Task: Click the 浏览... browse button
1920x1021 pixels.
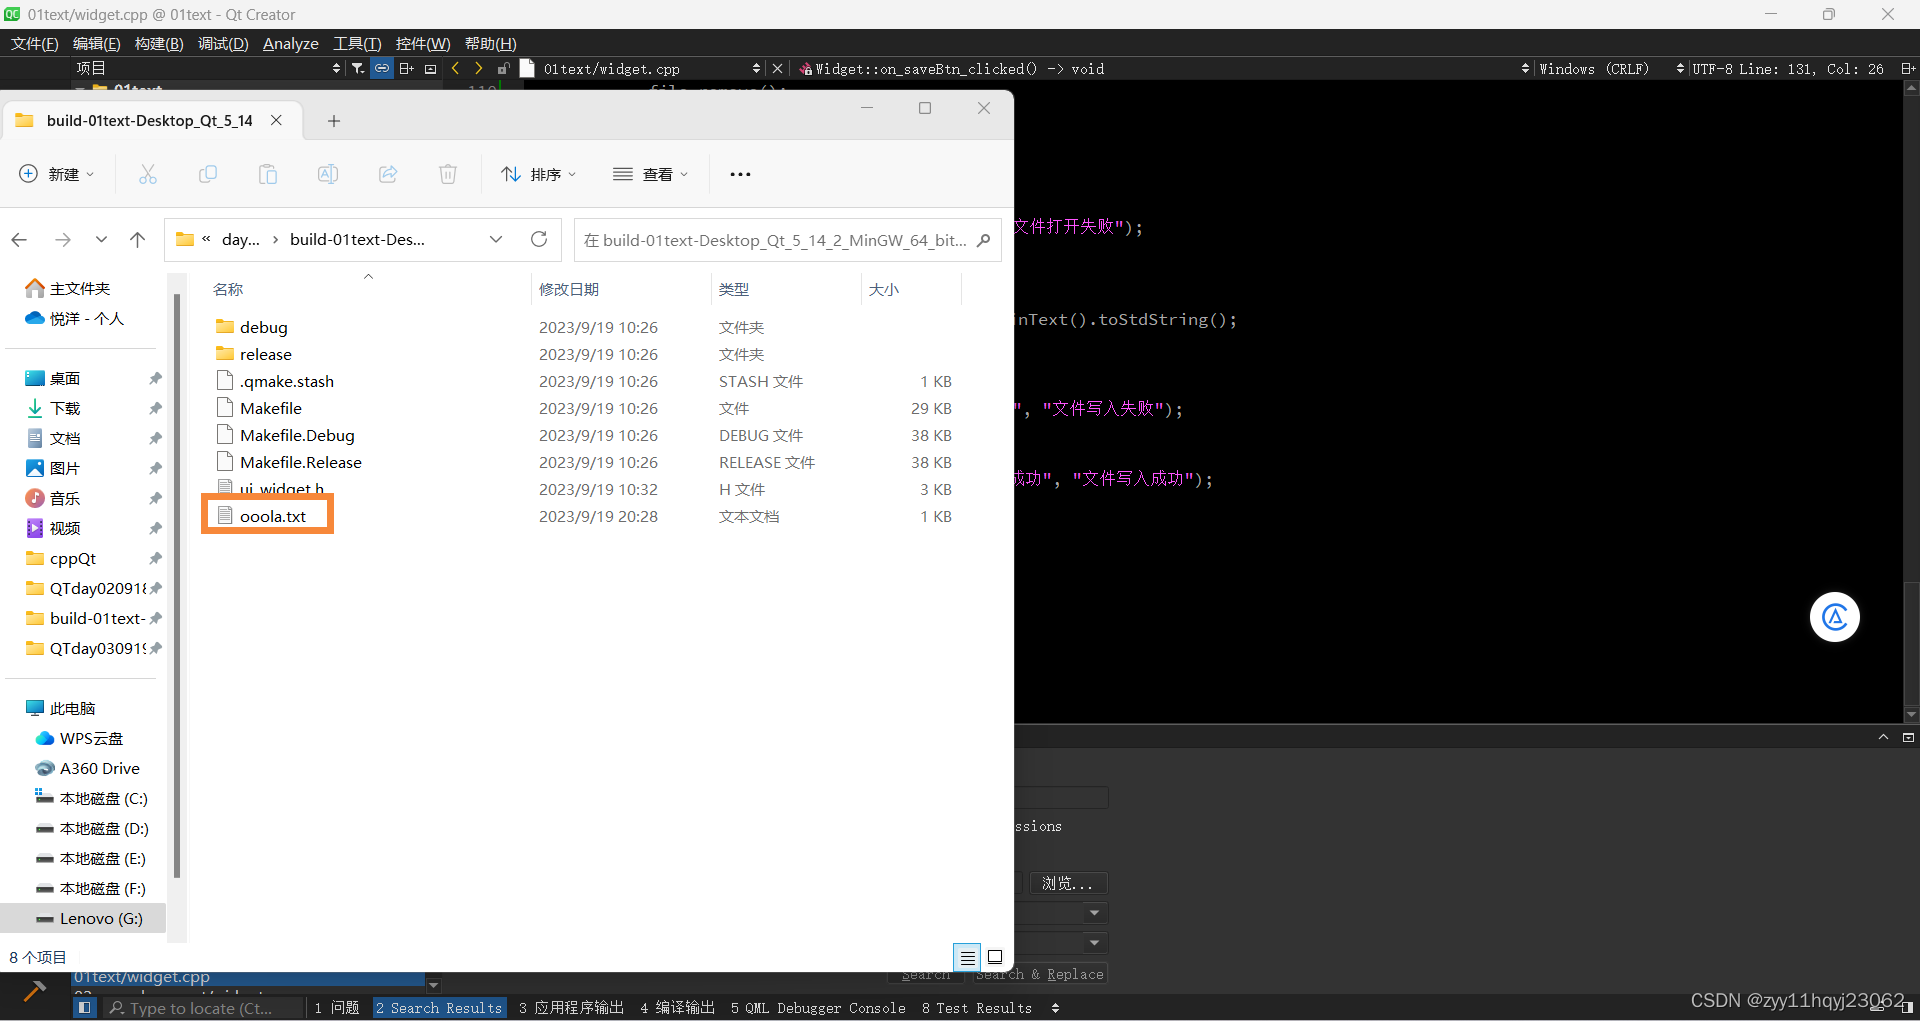Action: point(1066,883)
